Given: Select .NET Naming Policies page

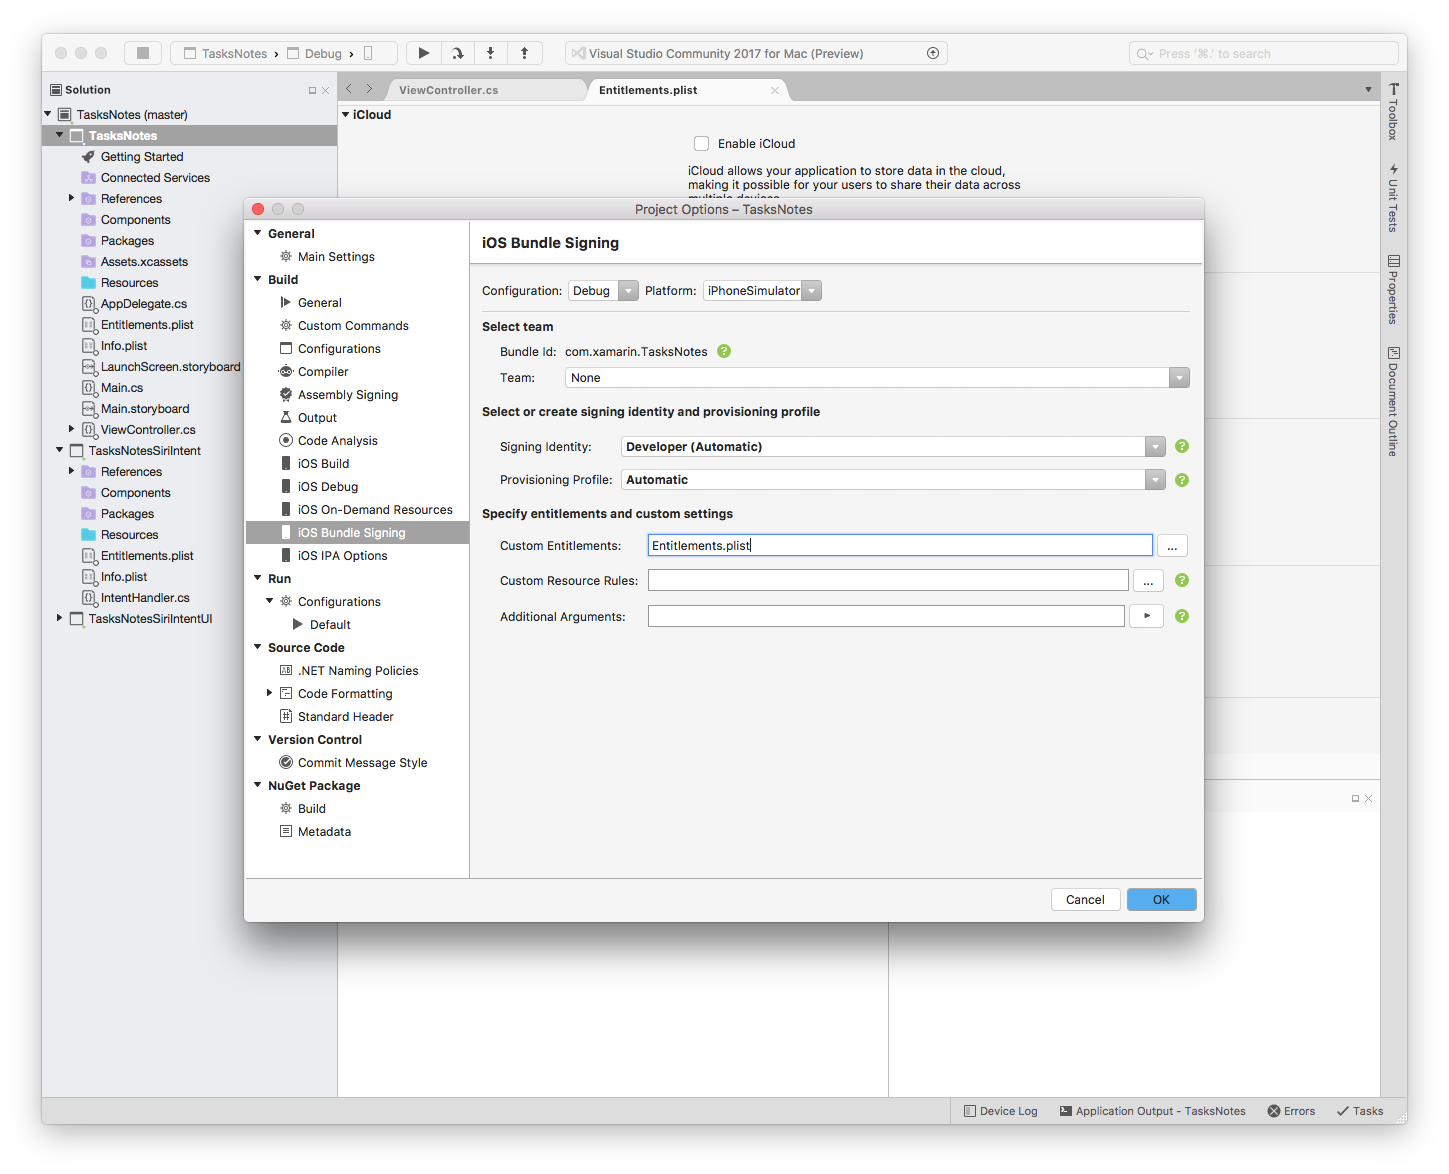Looking at the screenshot, I should pos(357,671).
